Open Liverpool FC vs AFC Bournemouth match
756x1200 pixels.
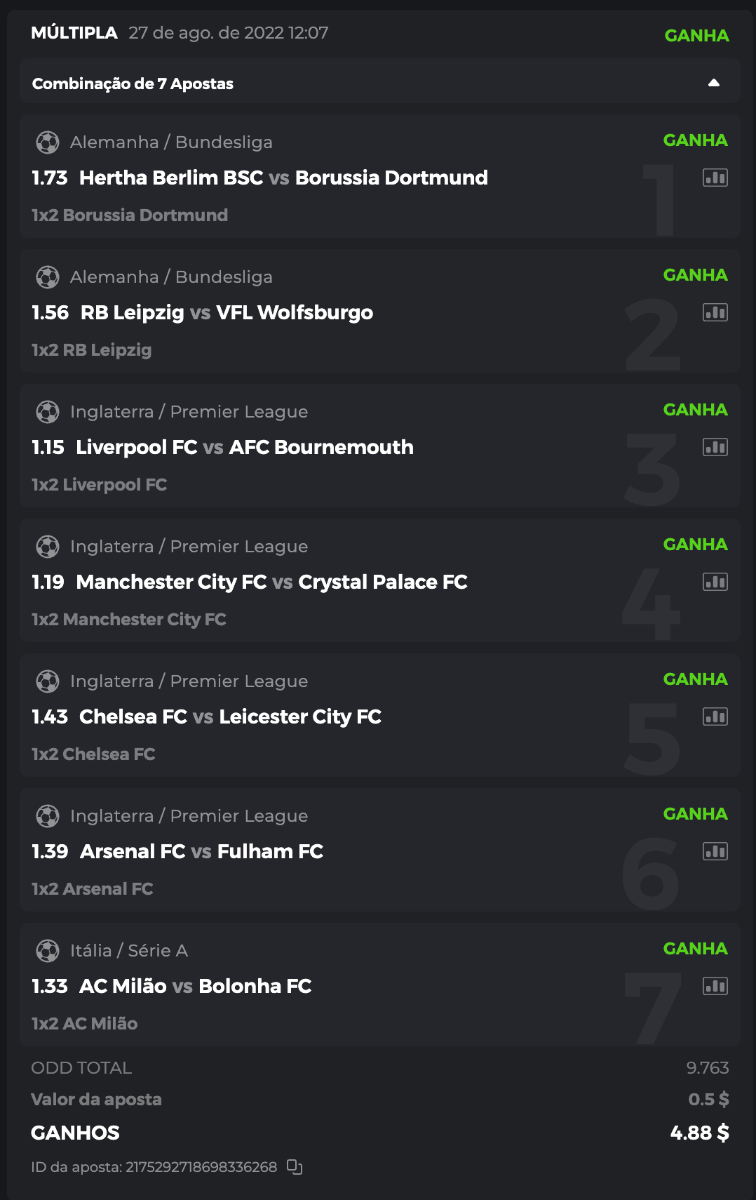[x=244, y=447]
